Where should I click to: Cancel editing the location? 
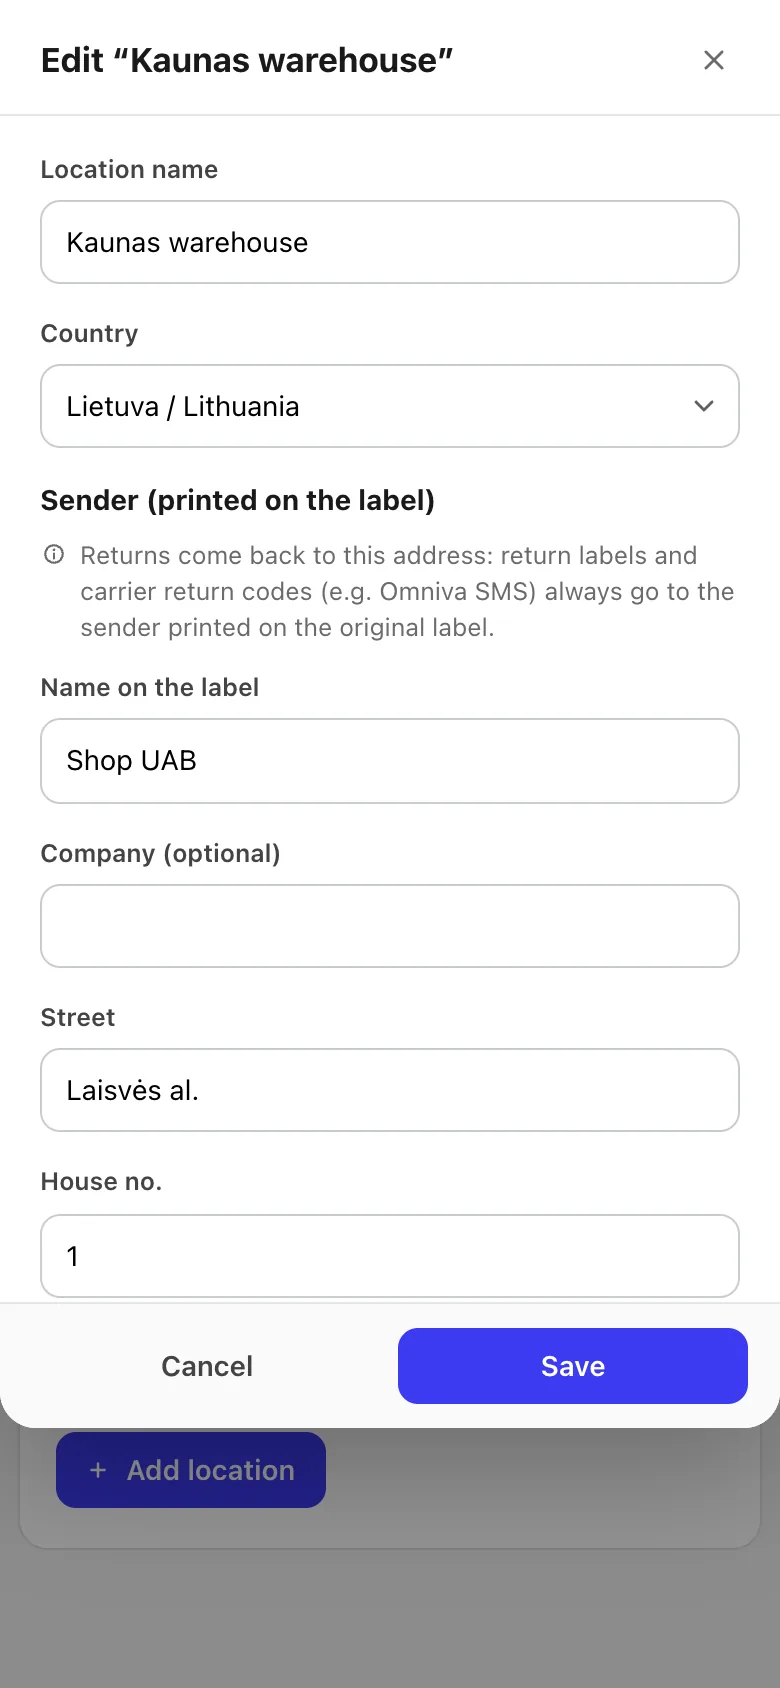(207, 1366)
